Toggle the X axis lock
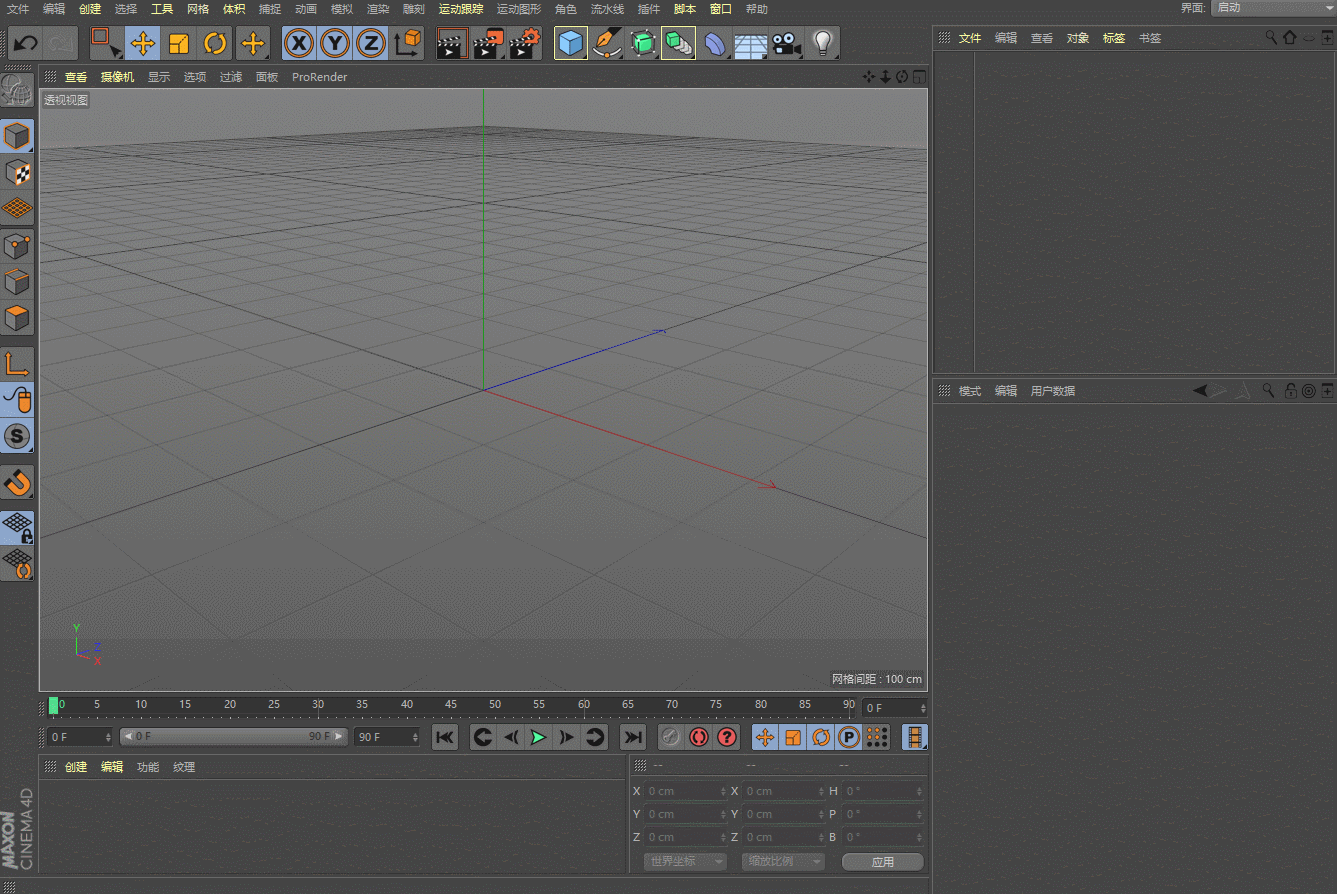Image resolution: width=1337 pixels, height=894 pixels. 299,43
